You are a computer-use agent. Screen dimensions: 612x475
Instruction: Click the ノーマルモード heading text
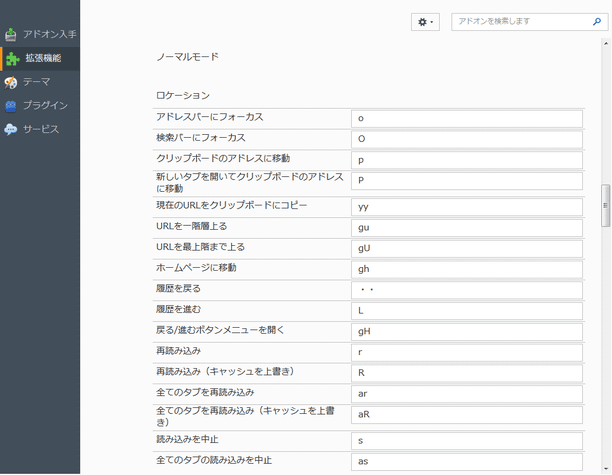[187, 57]
